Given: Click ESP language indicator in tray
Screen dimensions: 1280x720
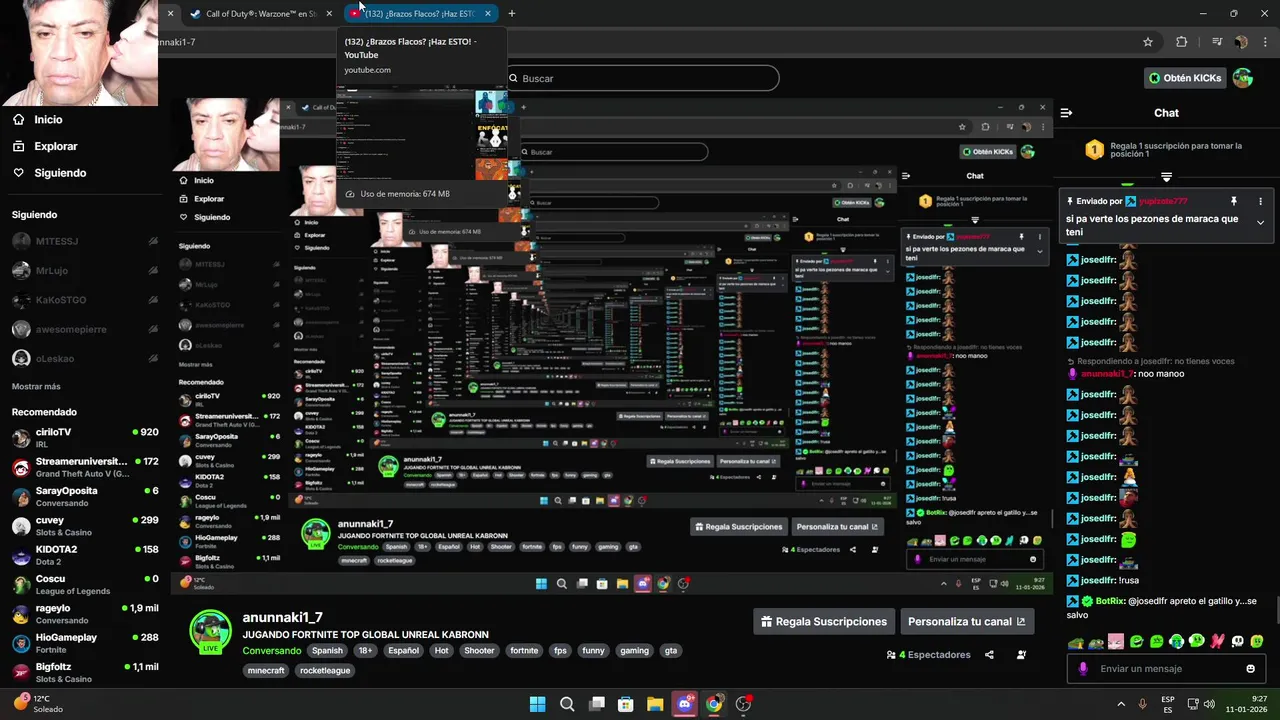Looking at the screenshot, I should click(x=1168, y=704).
